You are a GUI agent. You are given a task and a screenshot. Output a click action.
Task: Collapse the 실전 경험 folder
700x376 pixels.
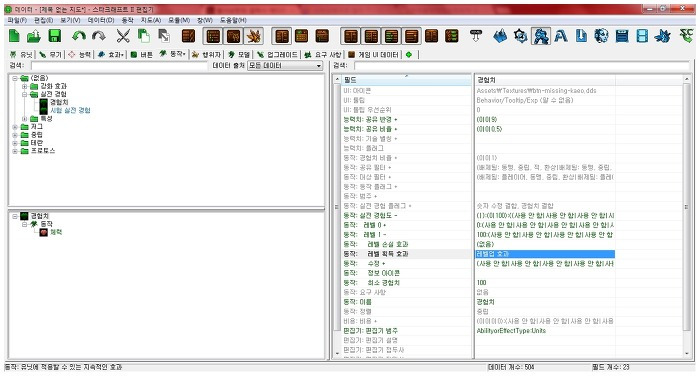pyautogui.click(x=25, y=94)
